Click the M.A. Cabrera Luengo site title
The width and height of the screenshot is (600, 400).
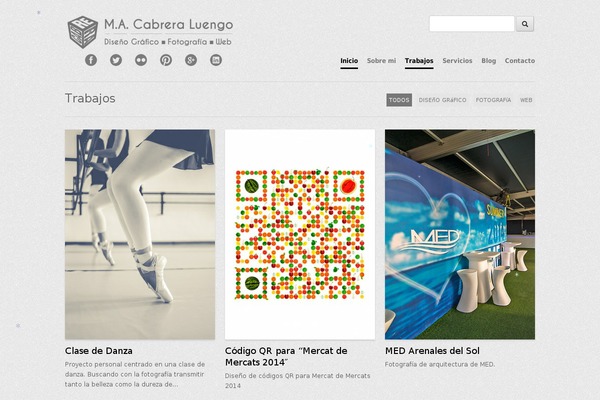(169, 24)
